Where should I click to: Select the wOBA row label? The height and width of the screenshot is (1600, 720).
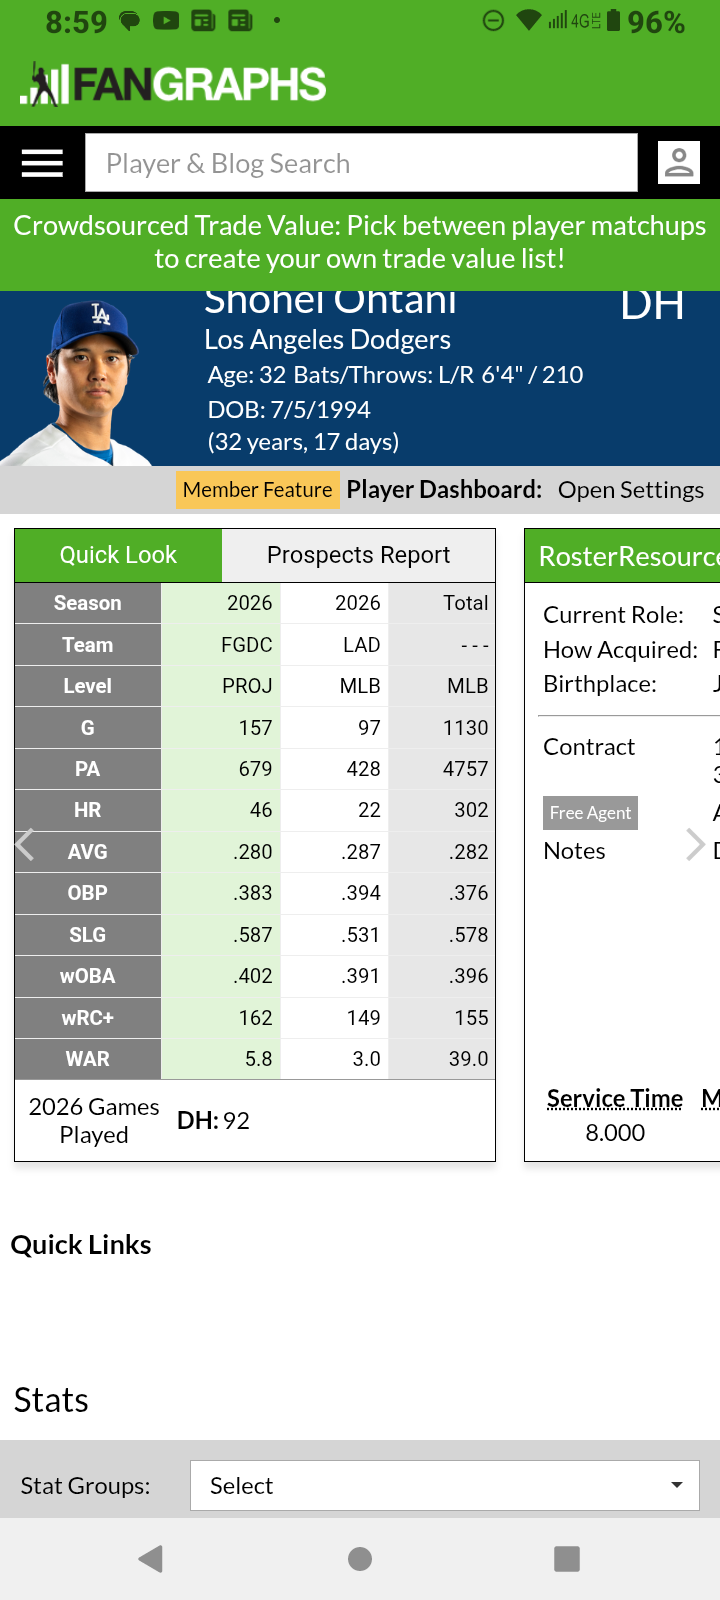click(88, 976)
